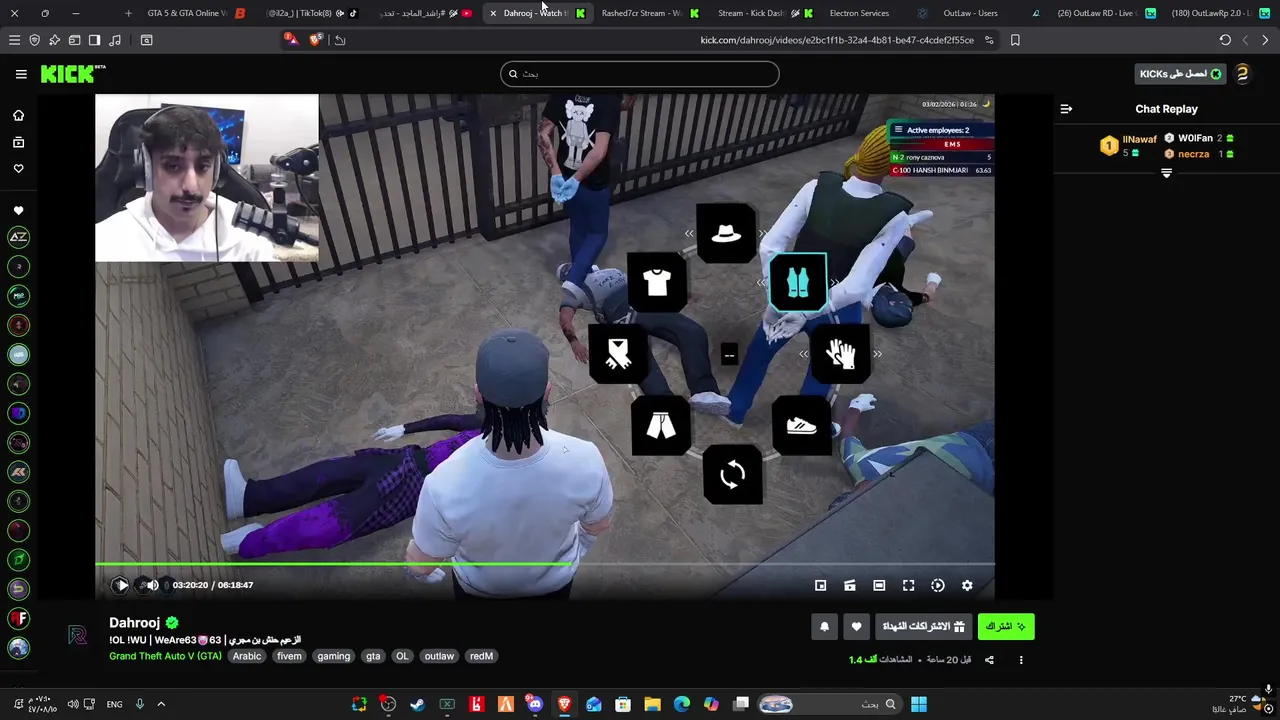Viewport: 1280px width, 720px height.
Task: Open the user profile avatar menu
Action: pyautogui.click(x=1242, y=74)
